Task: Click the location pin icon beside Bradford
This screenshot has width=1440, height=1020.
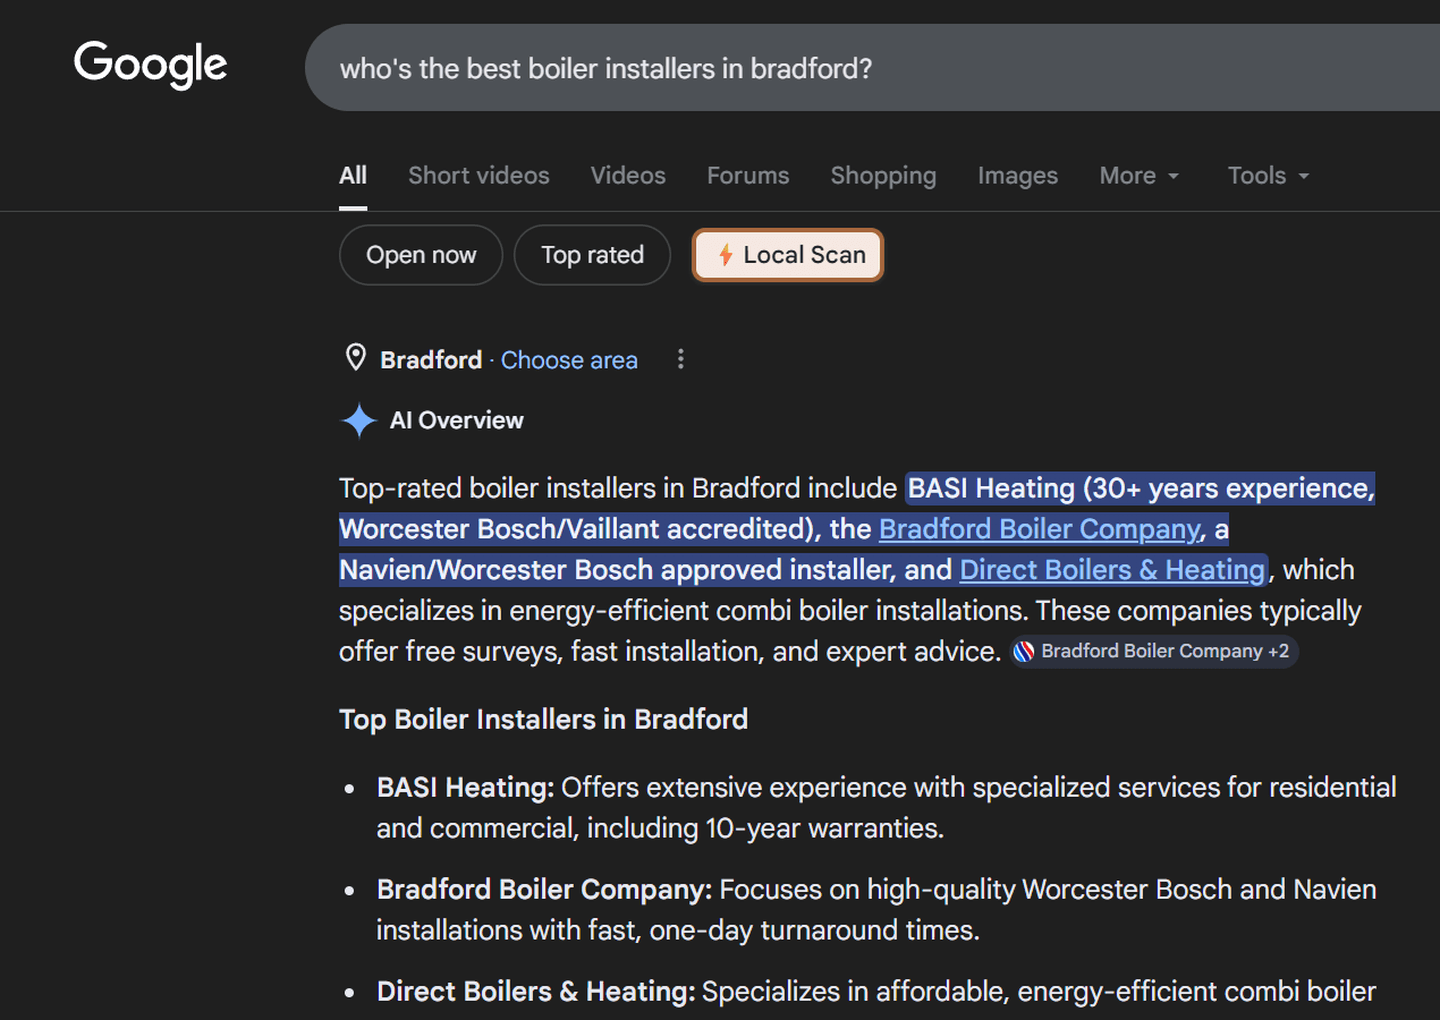Action: (x=355, y=358)
